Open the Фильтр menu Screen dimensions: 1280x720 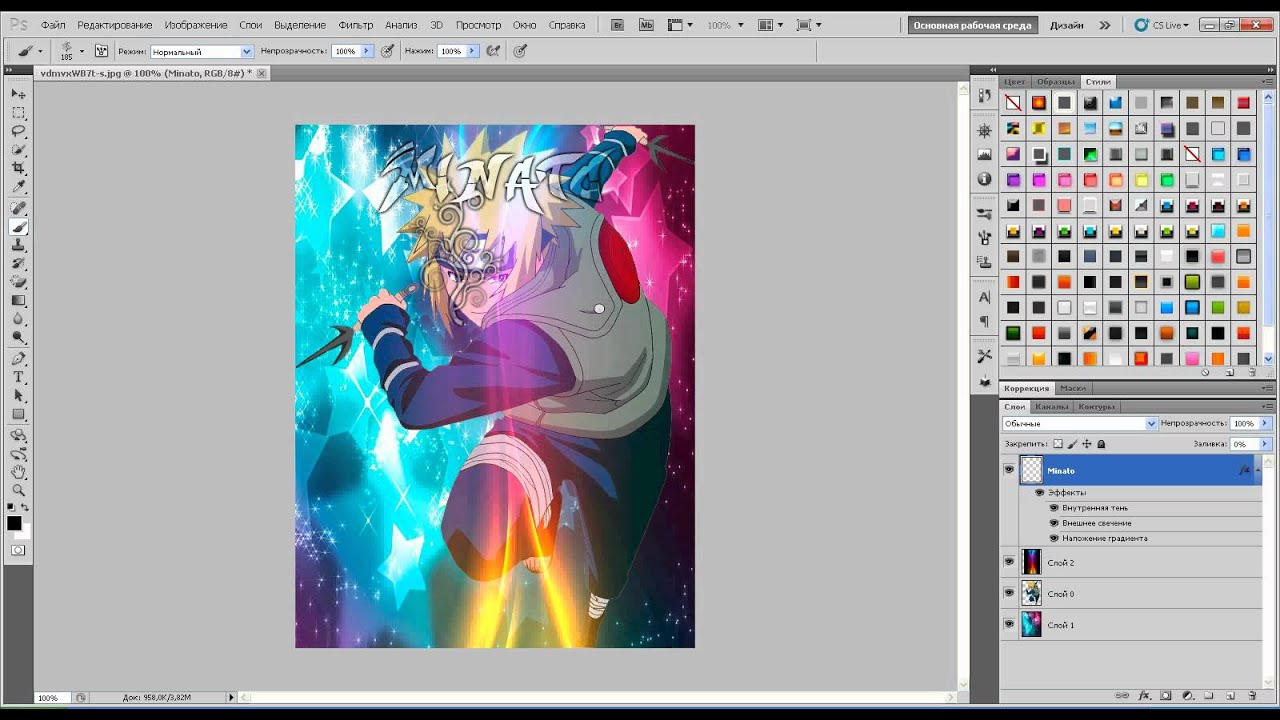355,25
